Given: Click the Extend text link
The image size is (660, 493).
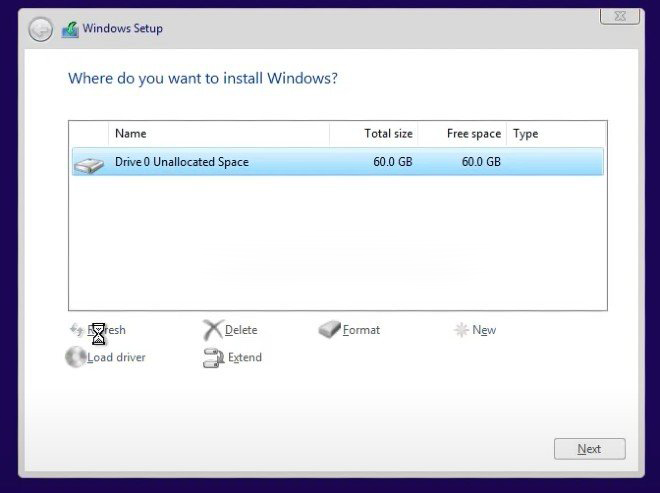Looking at the screenshot, I should pos(244,357).
